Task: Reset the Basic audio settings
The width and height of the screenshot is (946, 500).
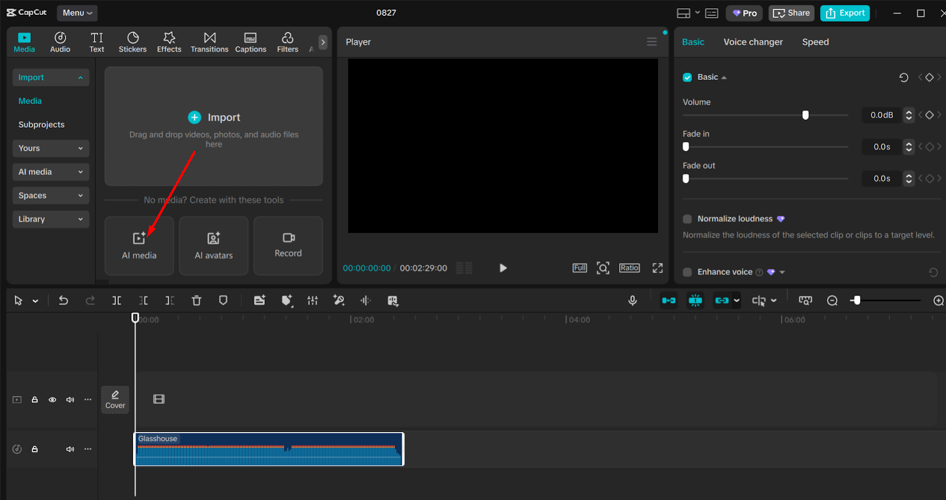Action: [903, 77]
